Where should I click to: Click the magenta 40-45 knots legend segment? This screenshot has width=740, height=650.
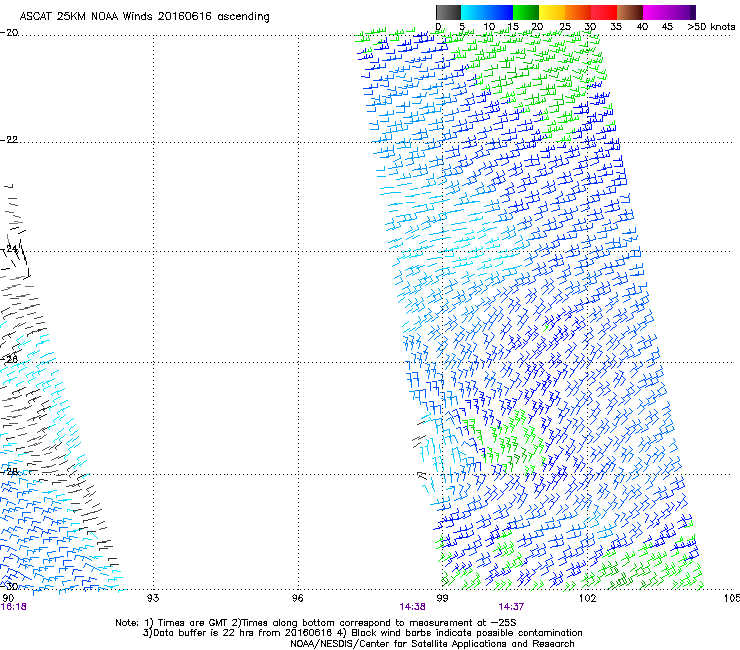pyautogui.click(x=656, y=12)
